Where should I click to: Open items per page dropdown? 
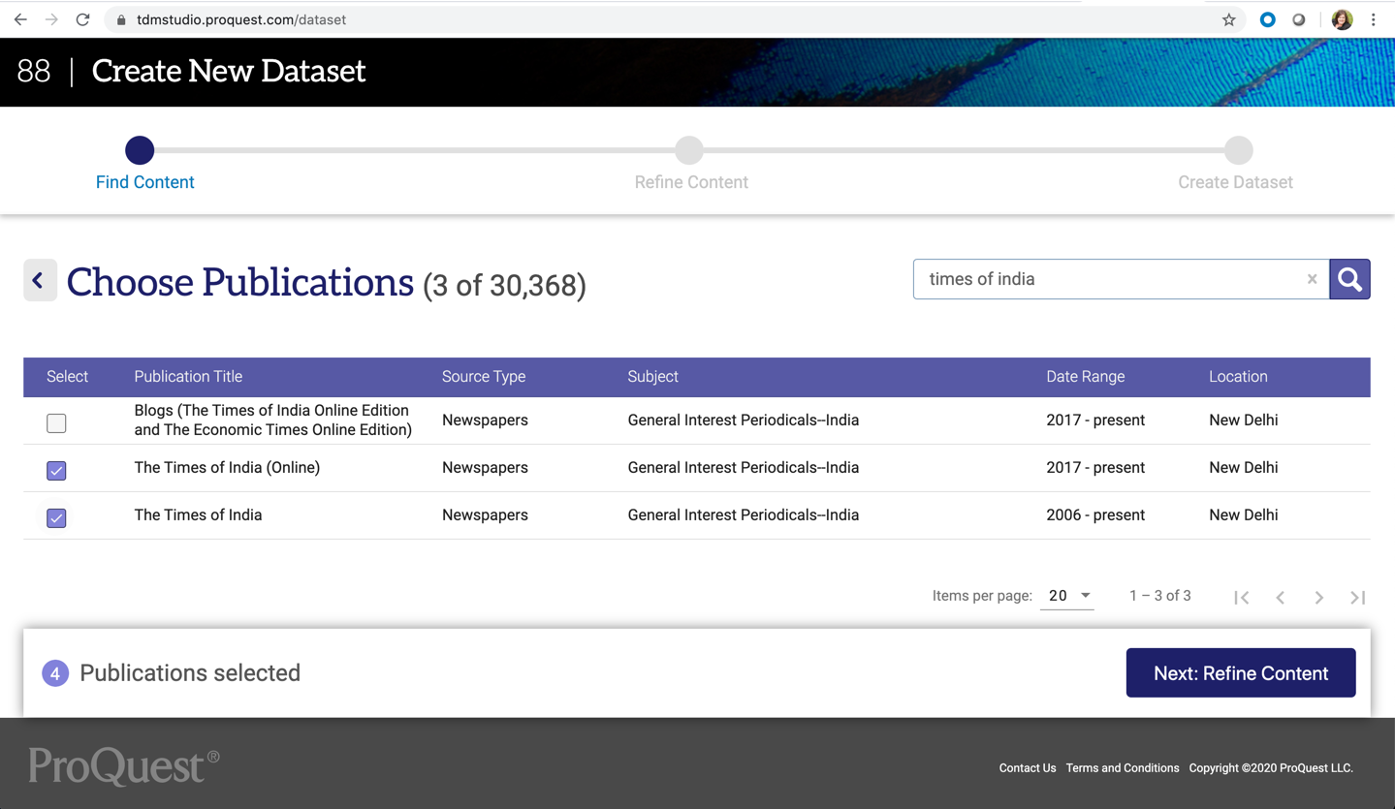[1067, 596]
